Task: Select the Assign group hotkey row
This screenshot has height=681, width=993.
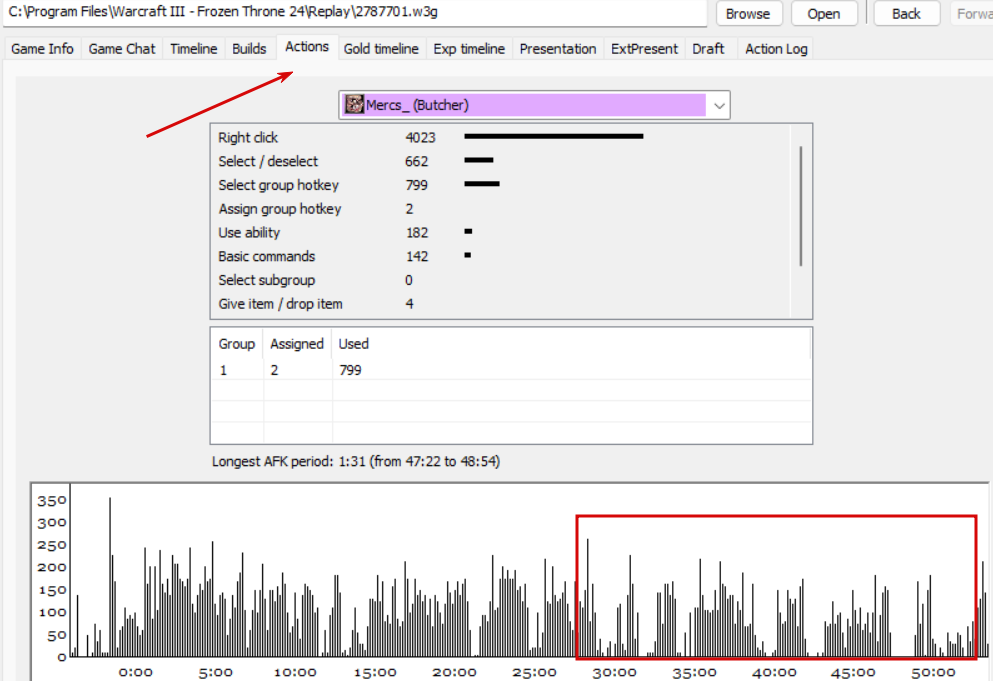Action: pyautogui.click(x=500, y=209)
